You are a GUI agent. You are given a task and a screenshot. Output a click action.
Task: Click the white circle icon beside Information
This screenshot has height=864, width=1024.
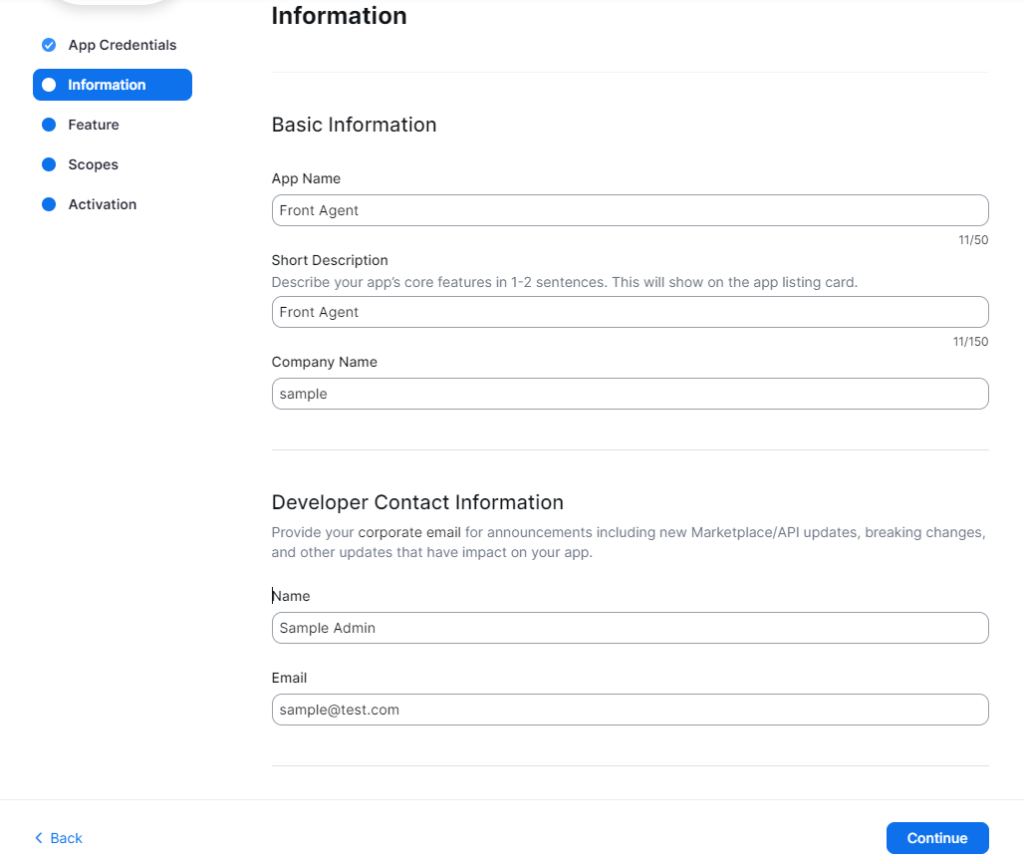48,85
